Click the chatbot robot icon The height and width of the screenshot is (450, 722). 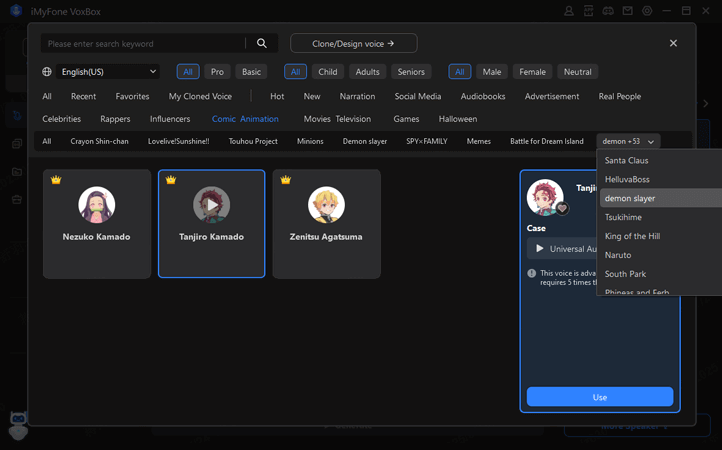(18, 425)
